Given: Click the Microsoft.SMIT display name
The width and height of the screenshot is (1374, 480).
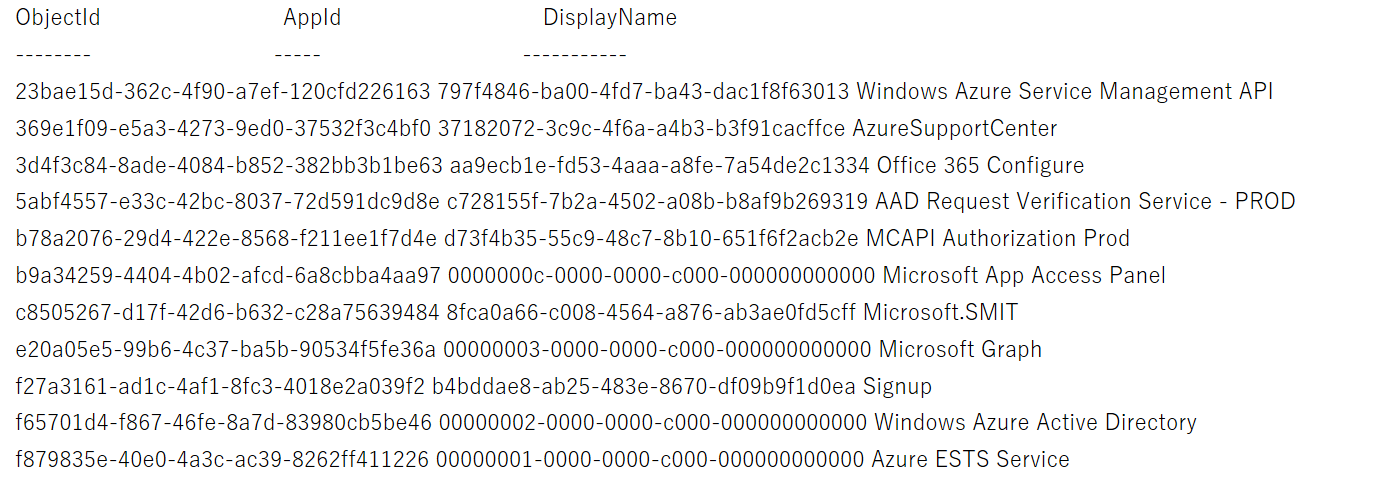Looking at the screenshot, I should [x=940, y=313].
